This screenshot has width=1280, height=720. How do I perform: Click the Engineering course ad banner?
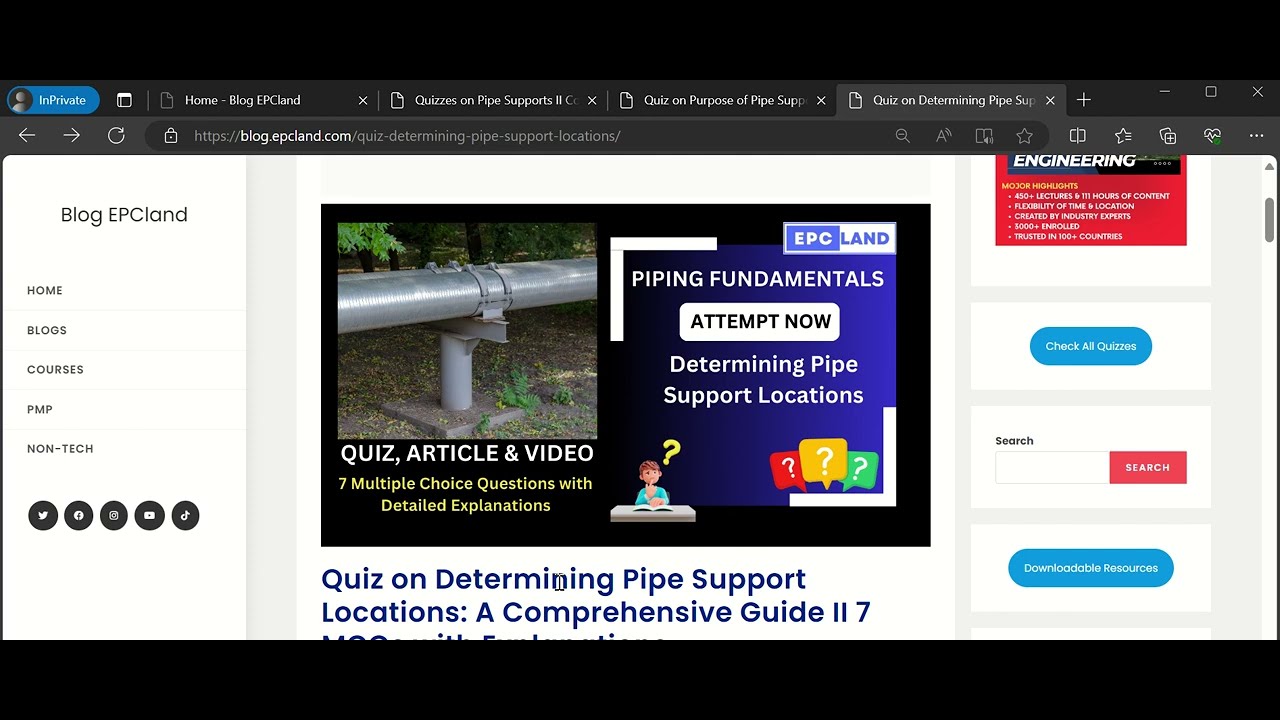tap(1090, 200)
